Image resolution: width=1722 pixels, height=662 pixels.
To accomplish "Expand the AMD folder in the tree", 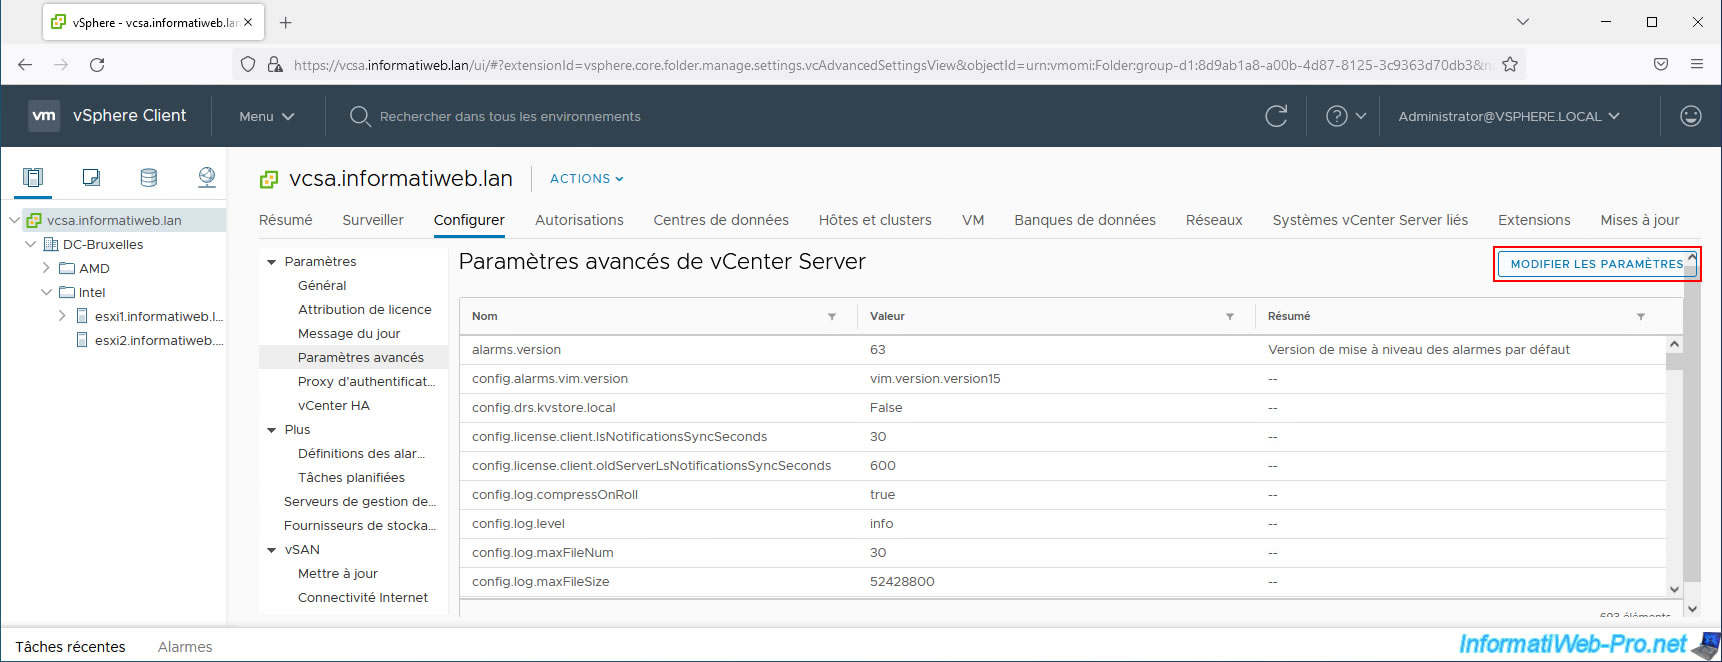I will [46, 268].
